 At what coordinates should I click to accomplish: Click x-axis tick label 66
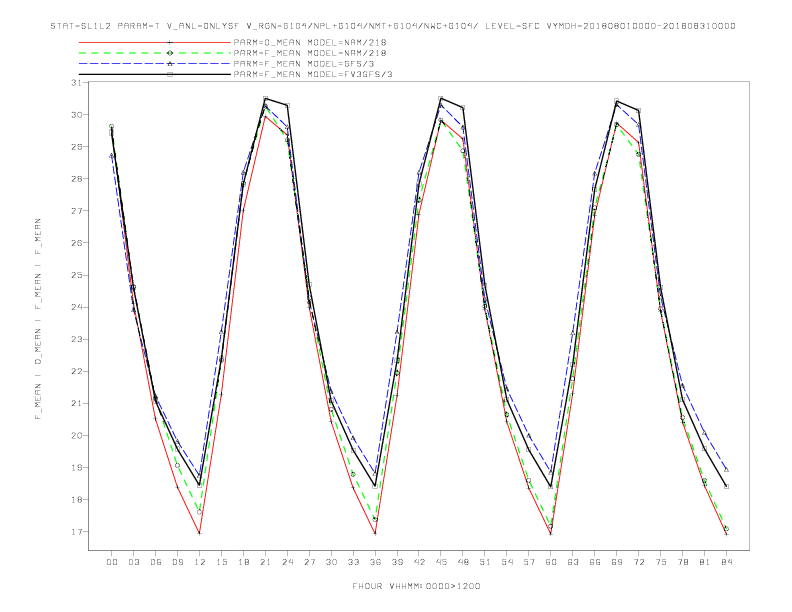595,562
